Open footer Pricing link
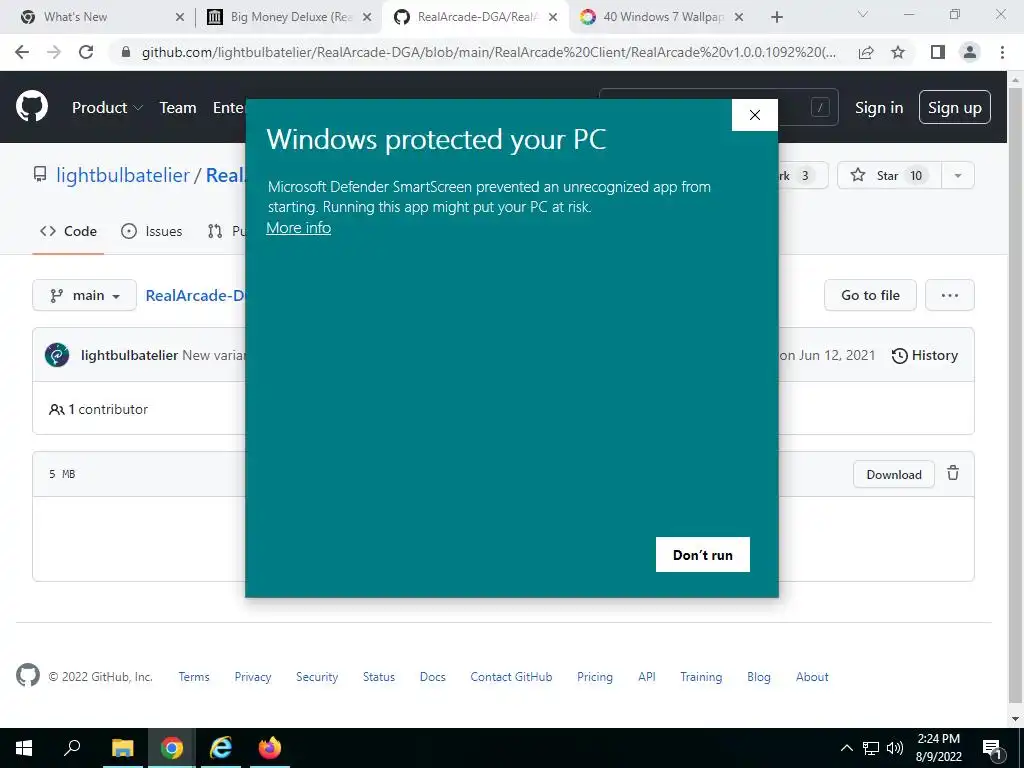The image size is (1024, 768). (x=595, y=677)
